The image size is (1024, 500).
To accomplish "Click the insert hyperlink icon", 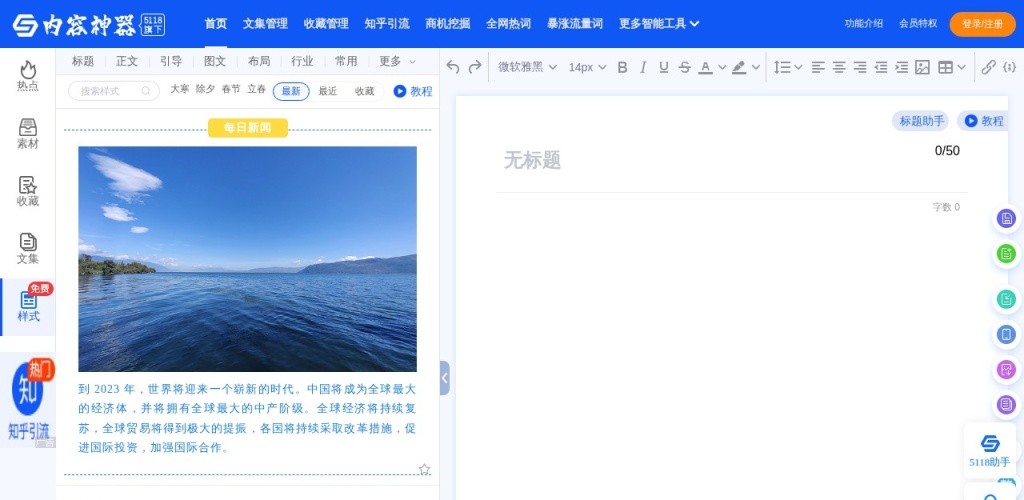I will pyautogui.click(x=988, y=67).
